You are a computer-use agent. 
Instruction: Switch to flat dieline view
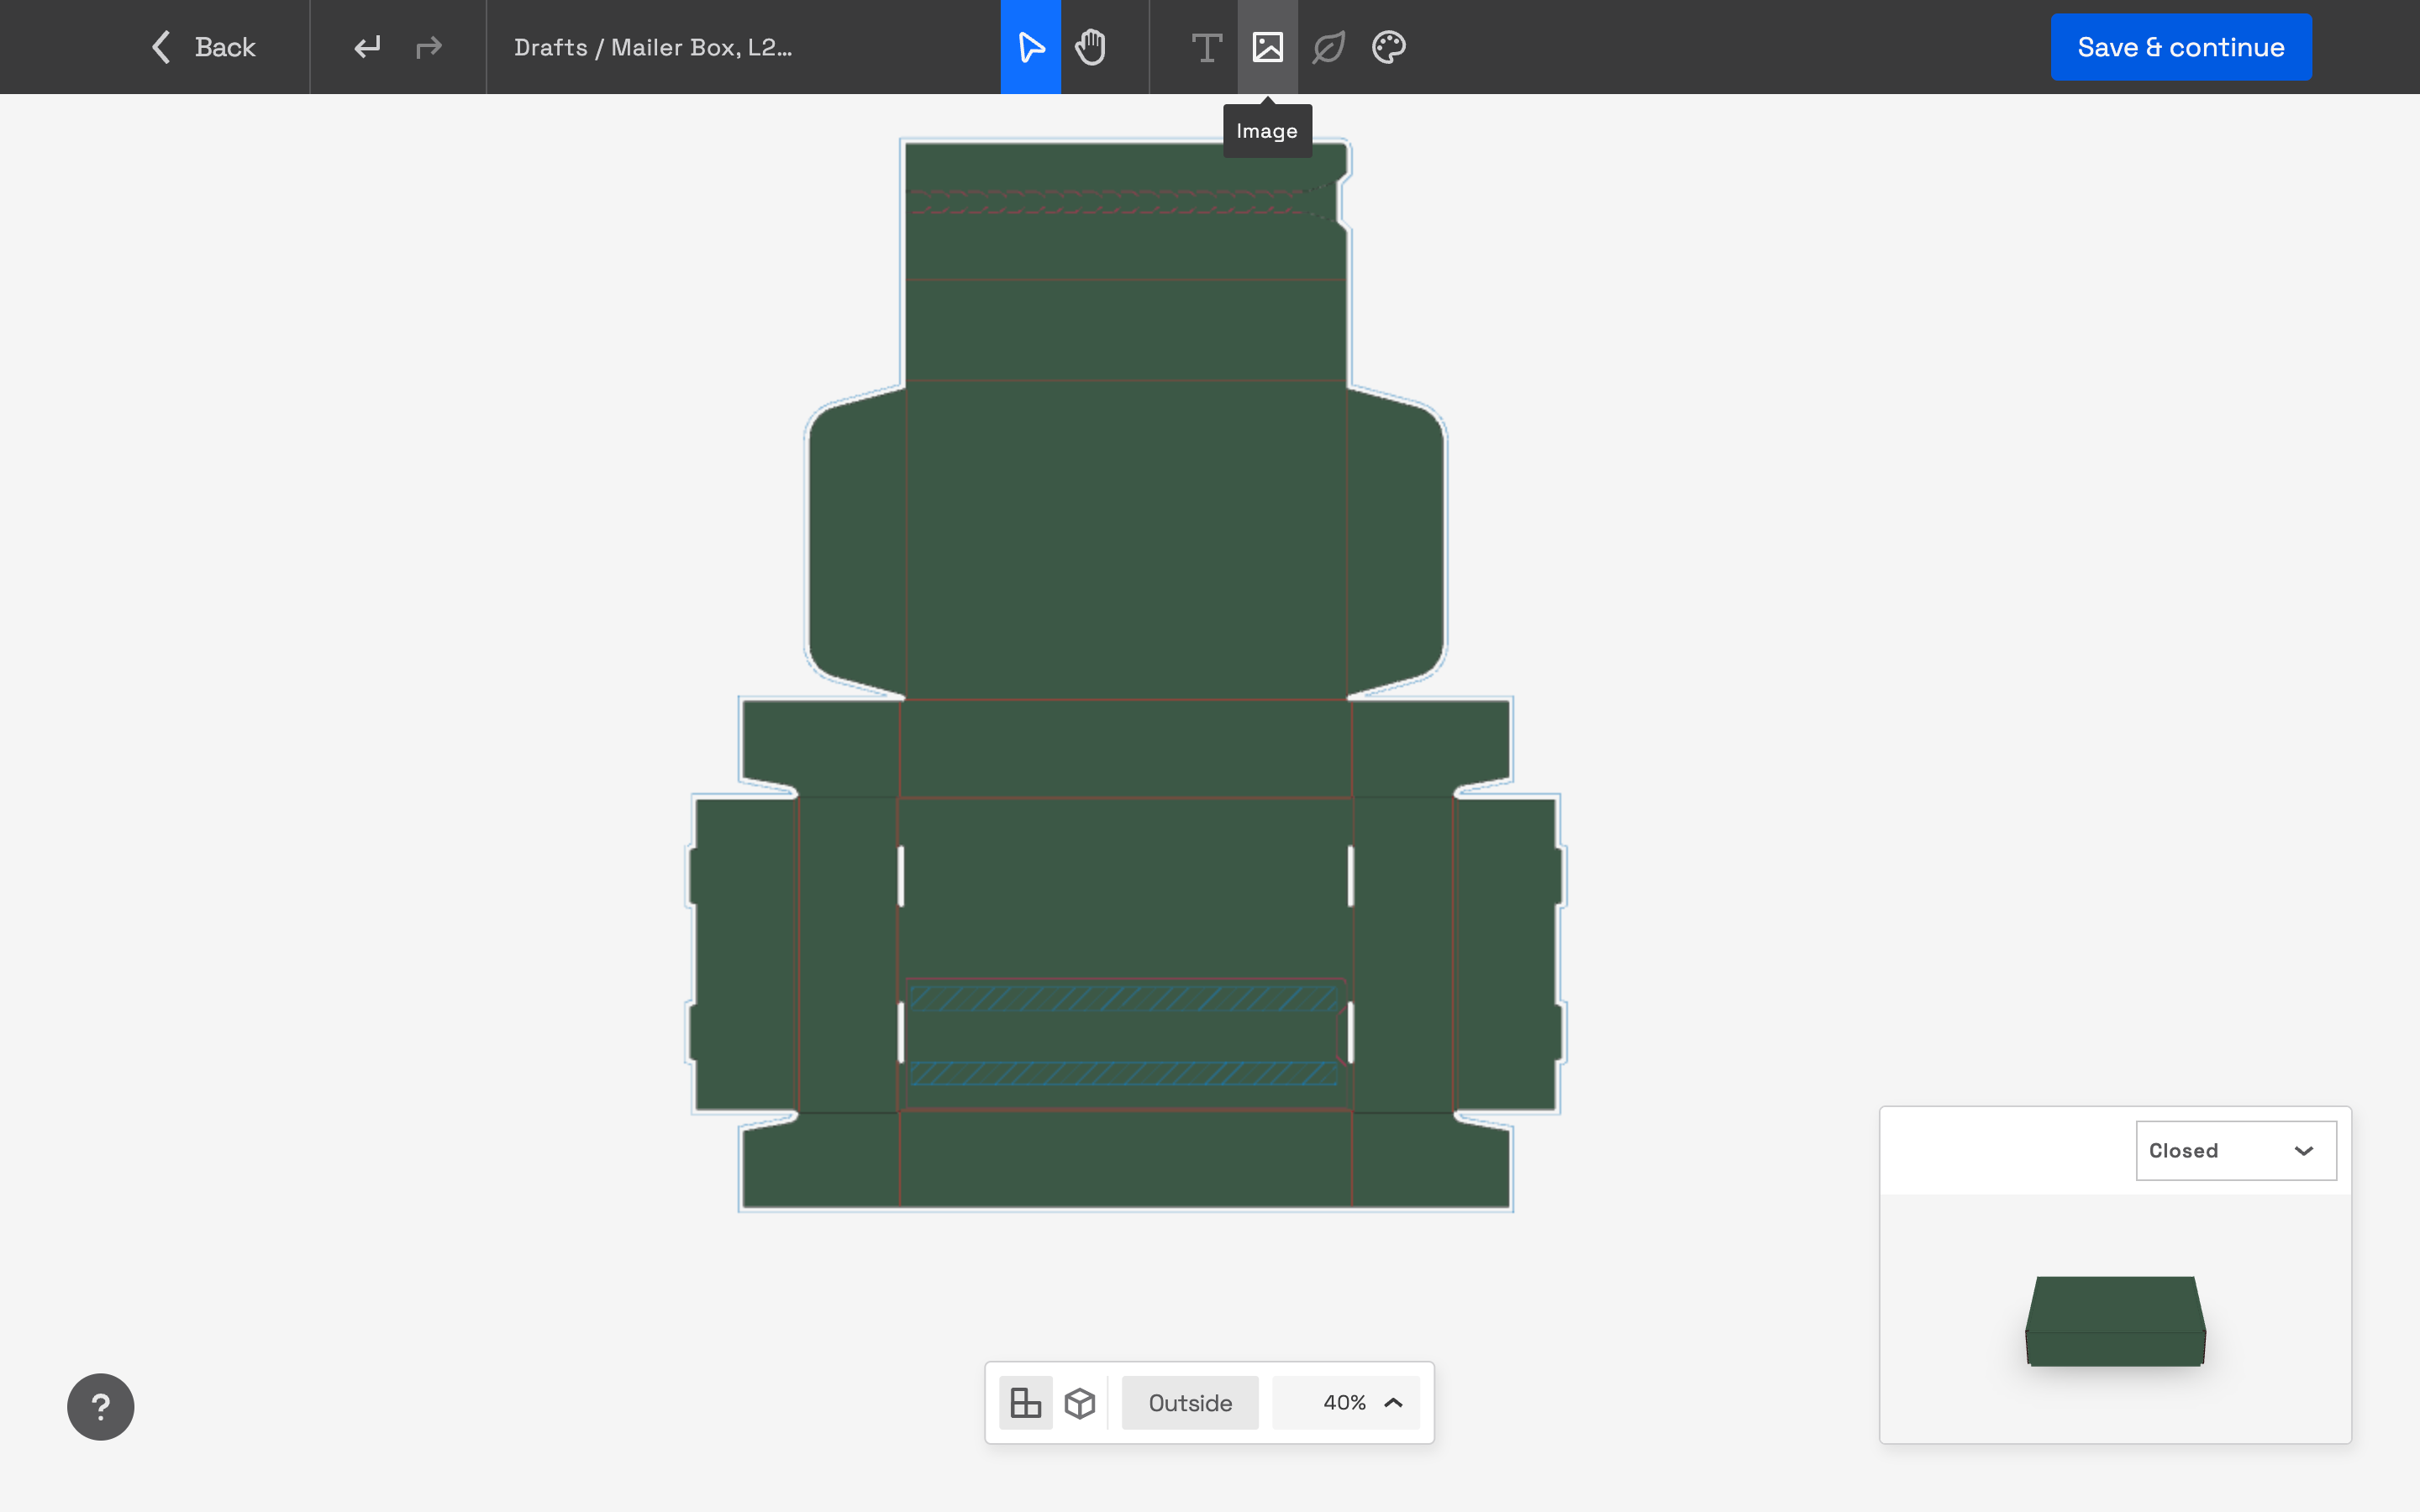1025,1402
